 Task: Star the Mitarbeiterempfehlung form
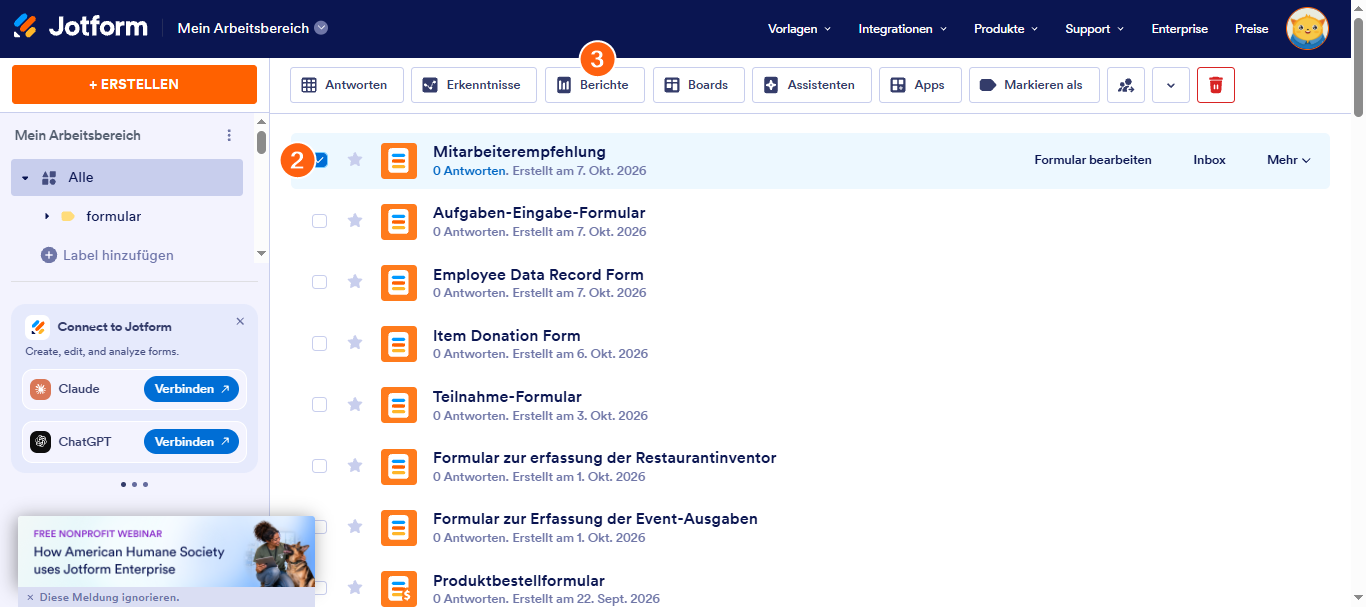355,160
